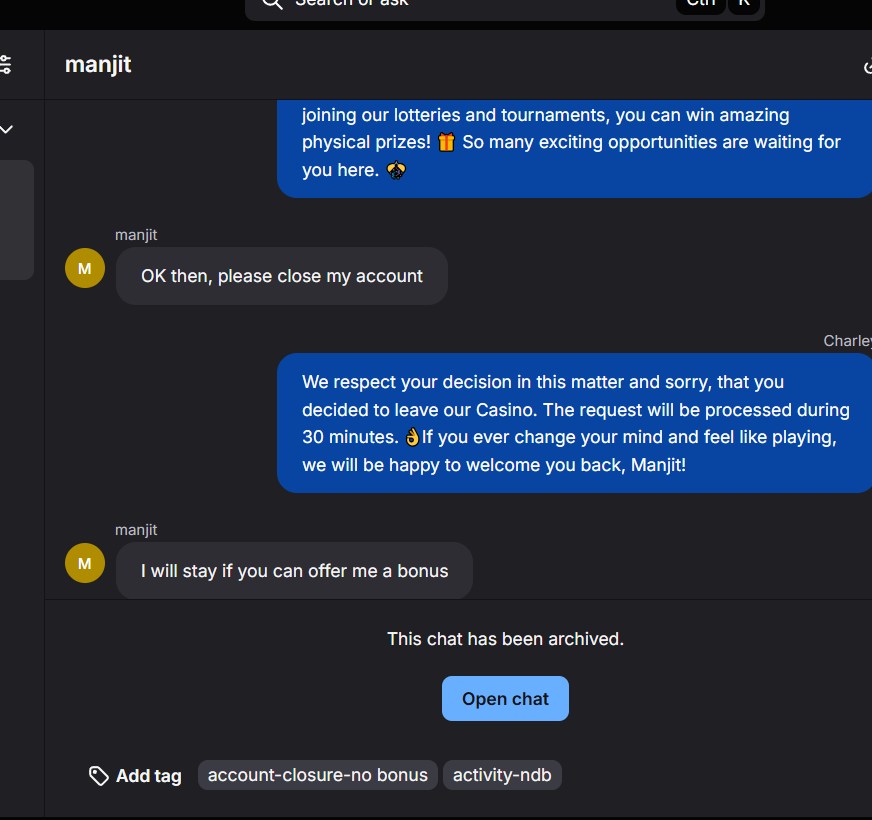
Task: Select the account-closure-no bonus tag
Action: click(x=317, y=775)
